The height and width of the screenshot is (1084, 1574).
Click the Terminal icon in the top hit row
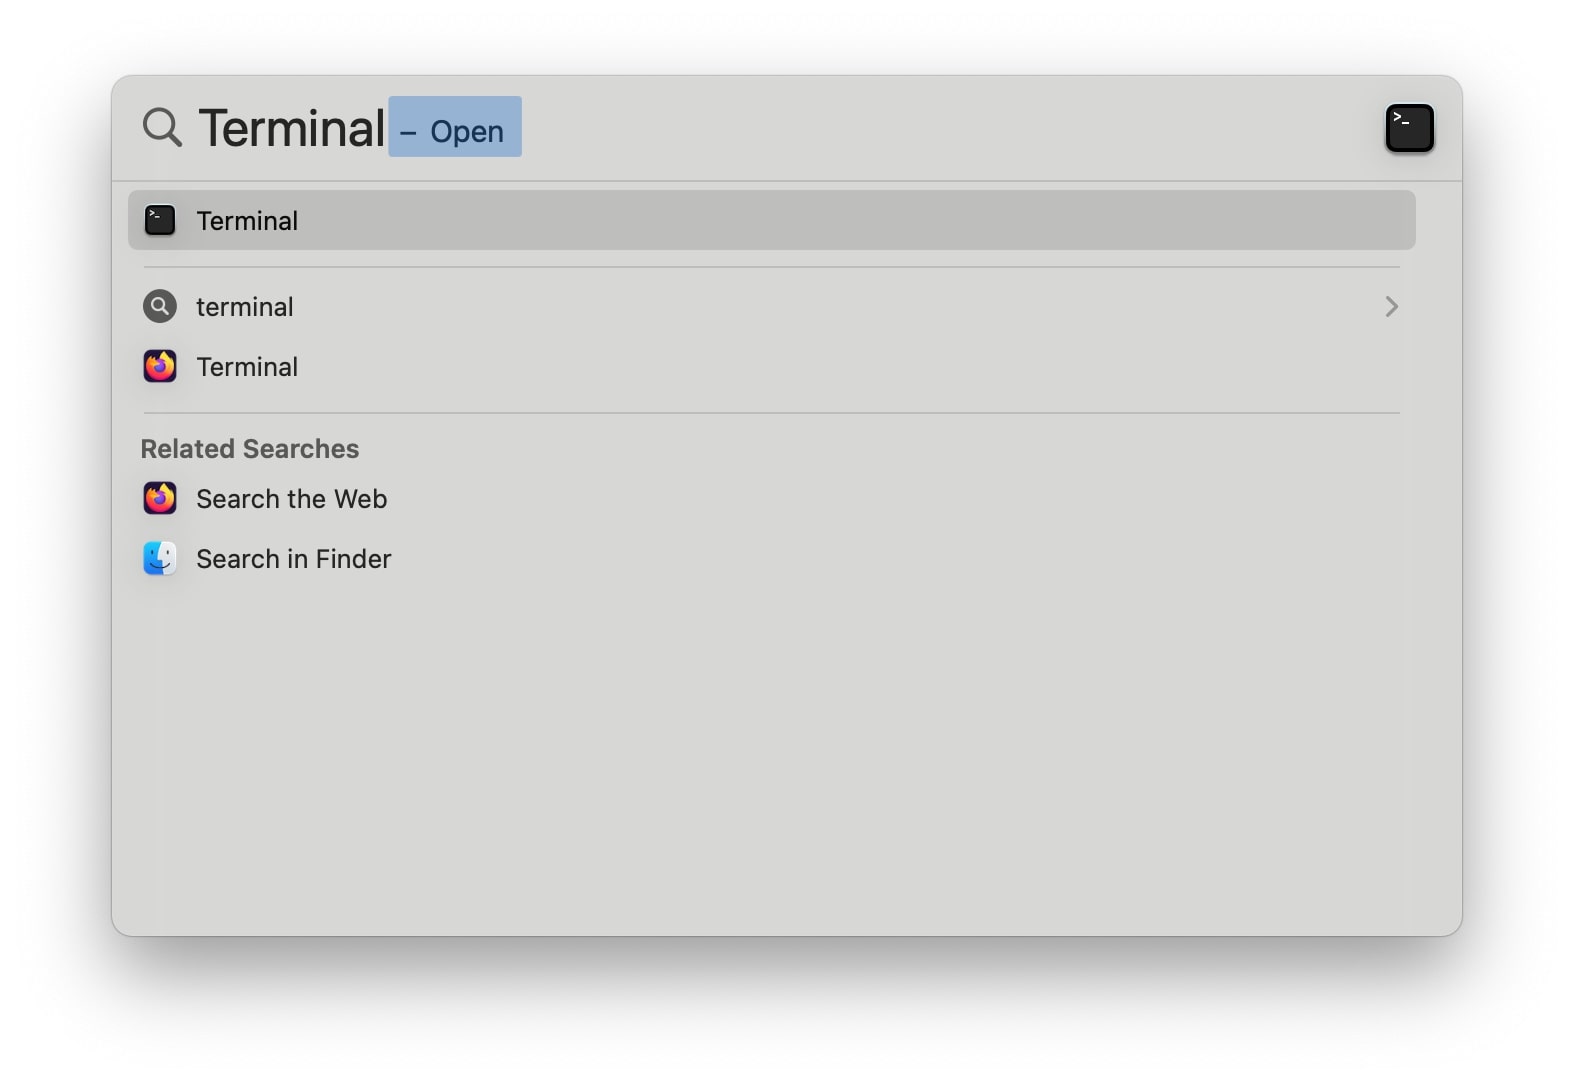point(160,220)
